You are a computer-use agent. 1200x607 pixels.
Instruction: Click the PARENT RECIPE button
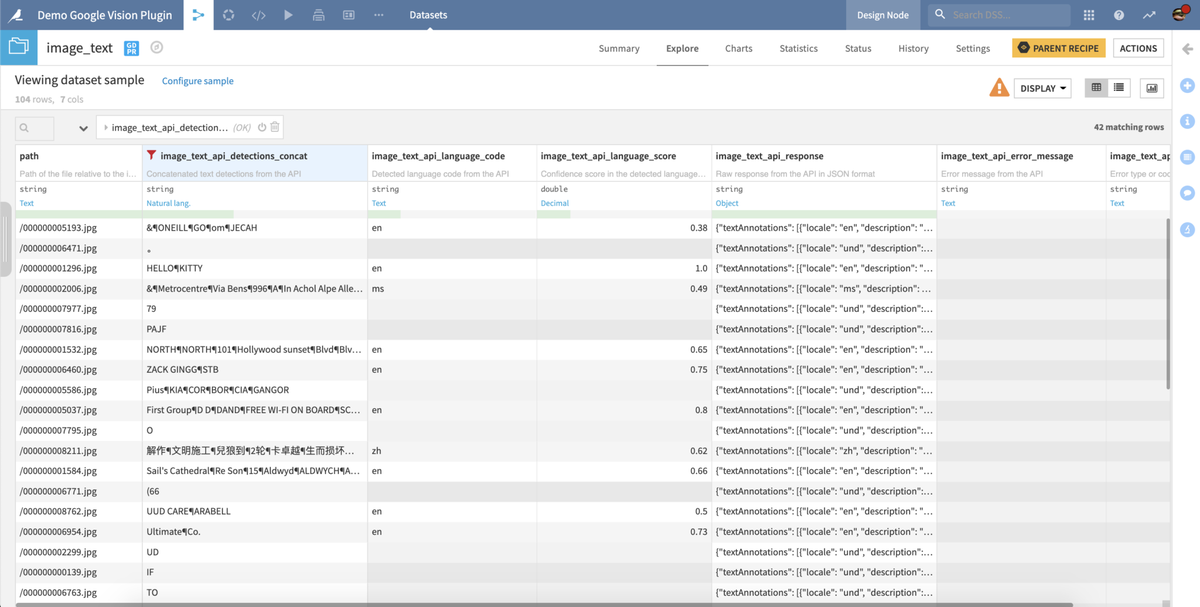pyautogui.click(x=1059, y=48)
